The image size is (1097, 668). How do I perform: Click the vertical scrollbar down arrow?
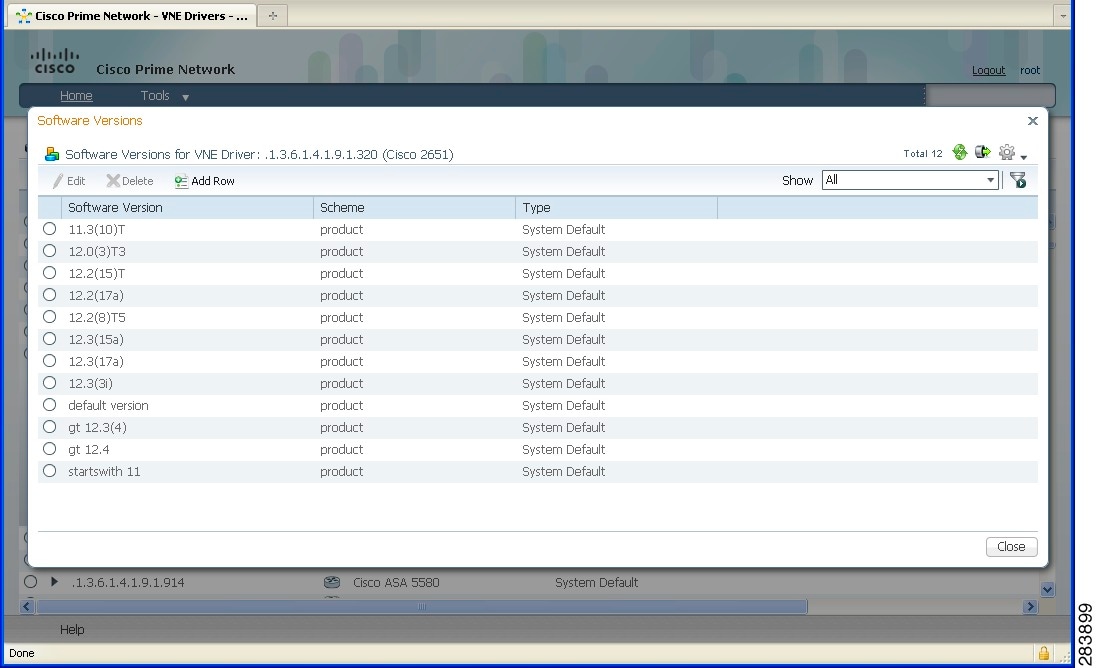click(x=1047, y=590)
